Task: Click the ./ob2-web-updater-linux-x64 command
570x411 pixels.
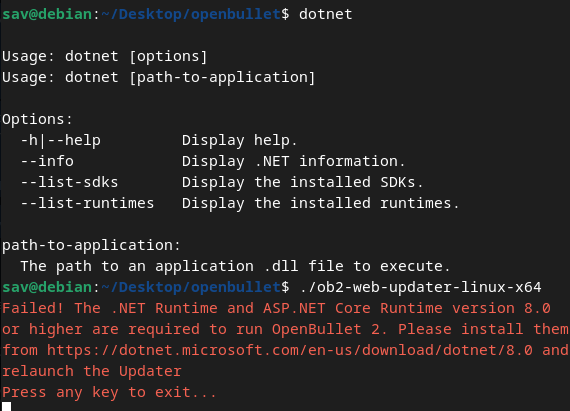Action: click(x=420, y=287)
